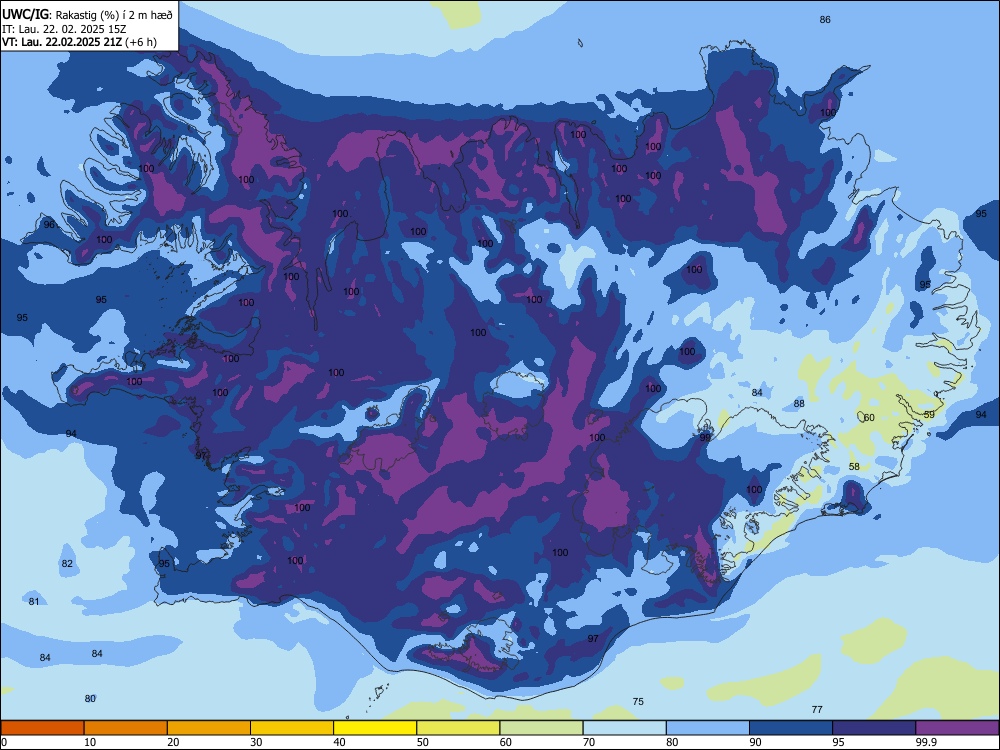This screenshot has height=750, width=1000.
Task: Click the amber 20–30 legend swatch
Action: 209,728
